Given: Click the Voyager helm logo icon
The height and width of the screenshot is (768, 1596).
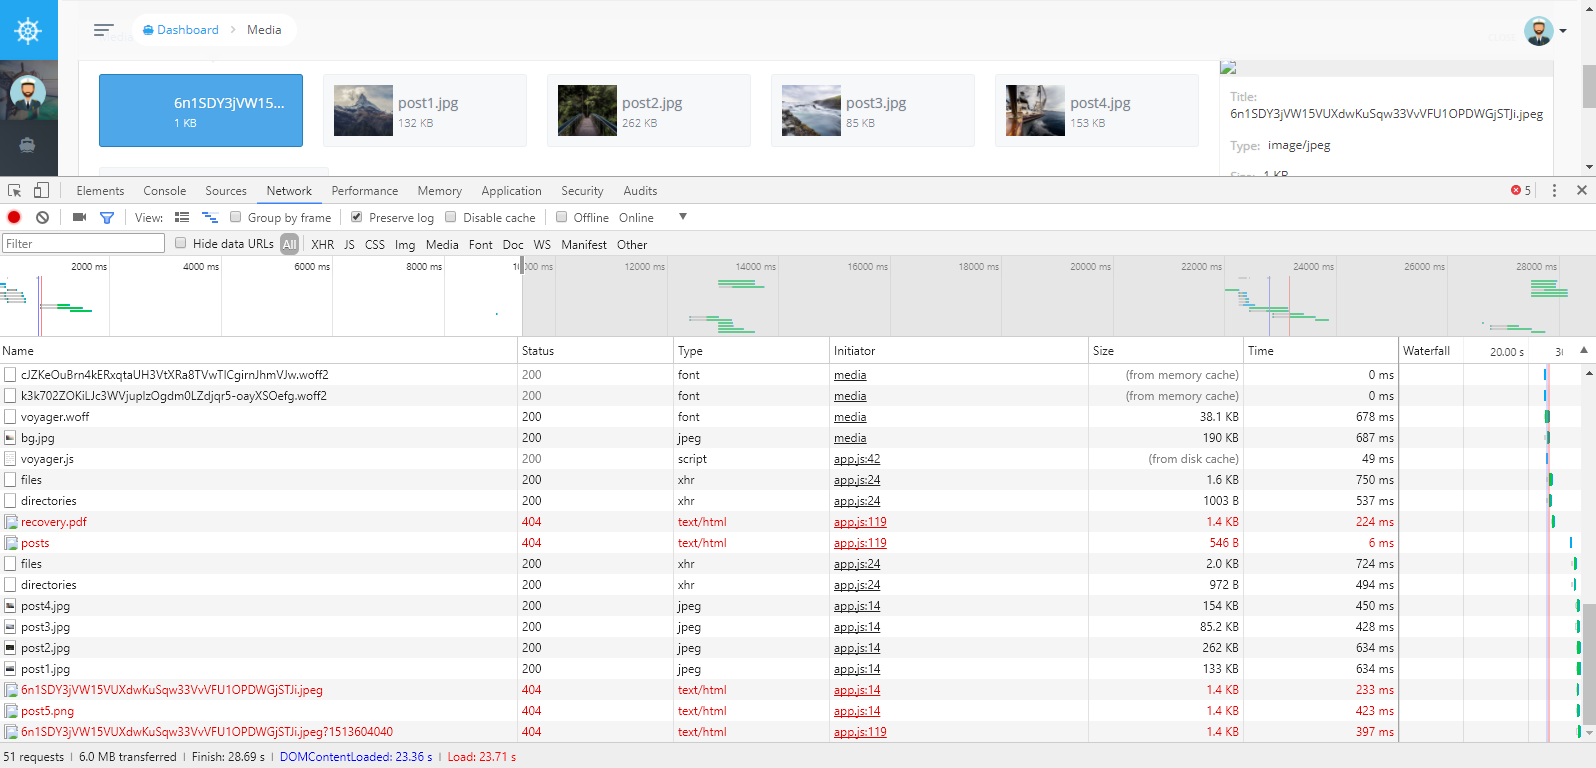Looking at the screenshot, I should coord(28,30).
